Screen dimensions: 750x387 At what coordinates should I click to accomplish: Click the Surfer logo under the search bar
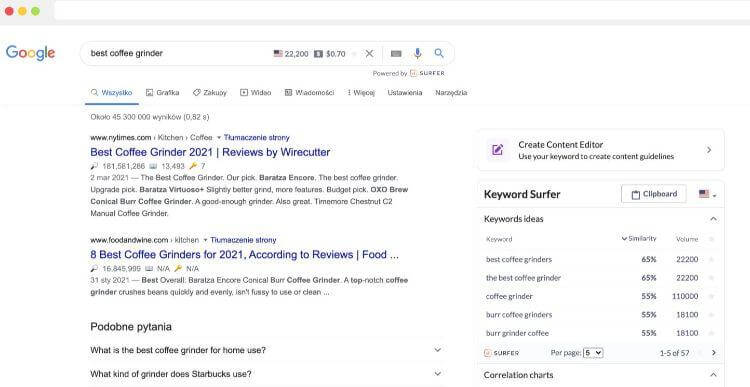[427, 73]
